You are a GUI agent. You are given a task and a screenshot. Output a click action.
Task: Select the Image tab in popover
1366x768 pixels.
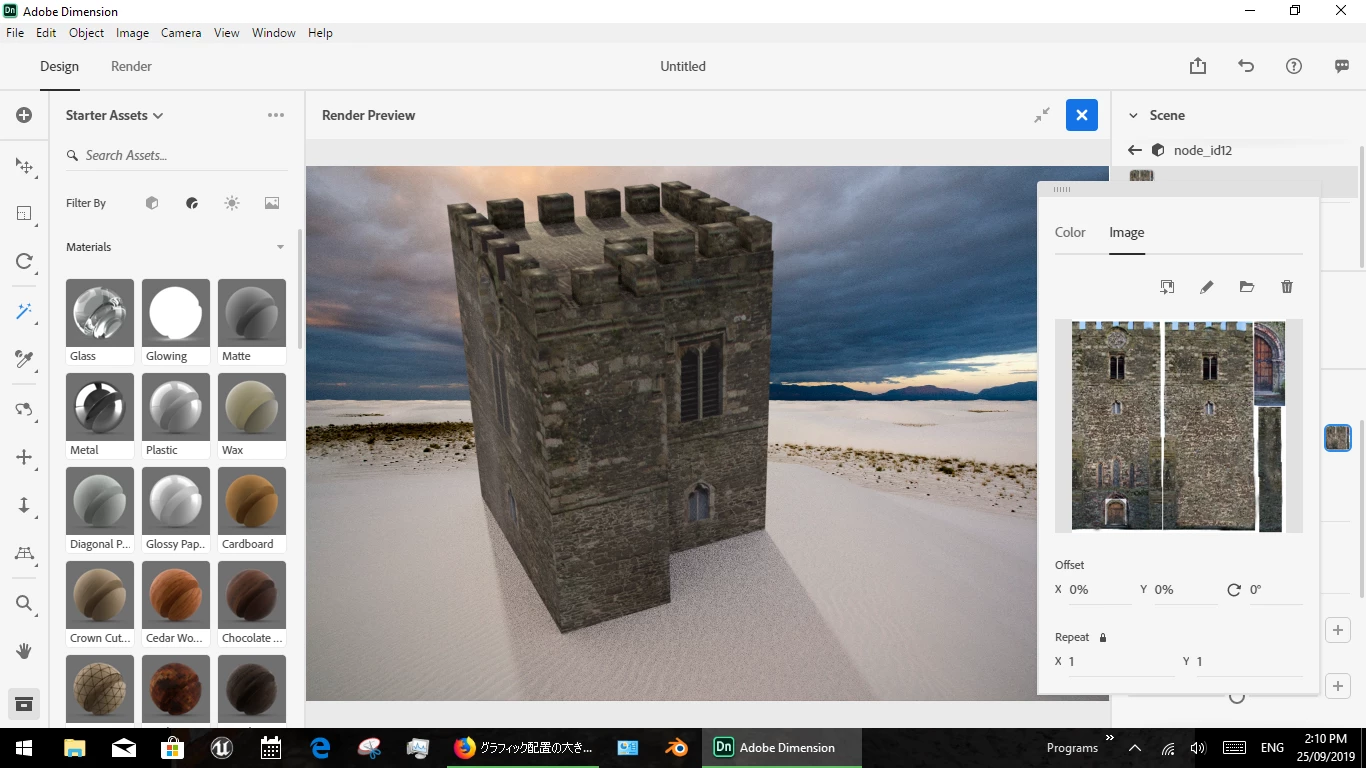[1126, 232]
